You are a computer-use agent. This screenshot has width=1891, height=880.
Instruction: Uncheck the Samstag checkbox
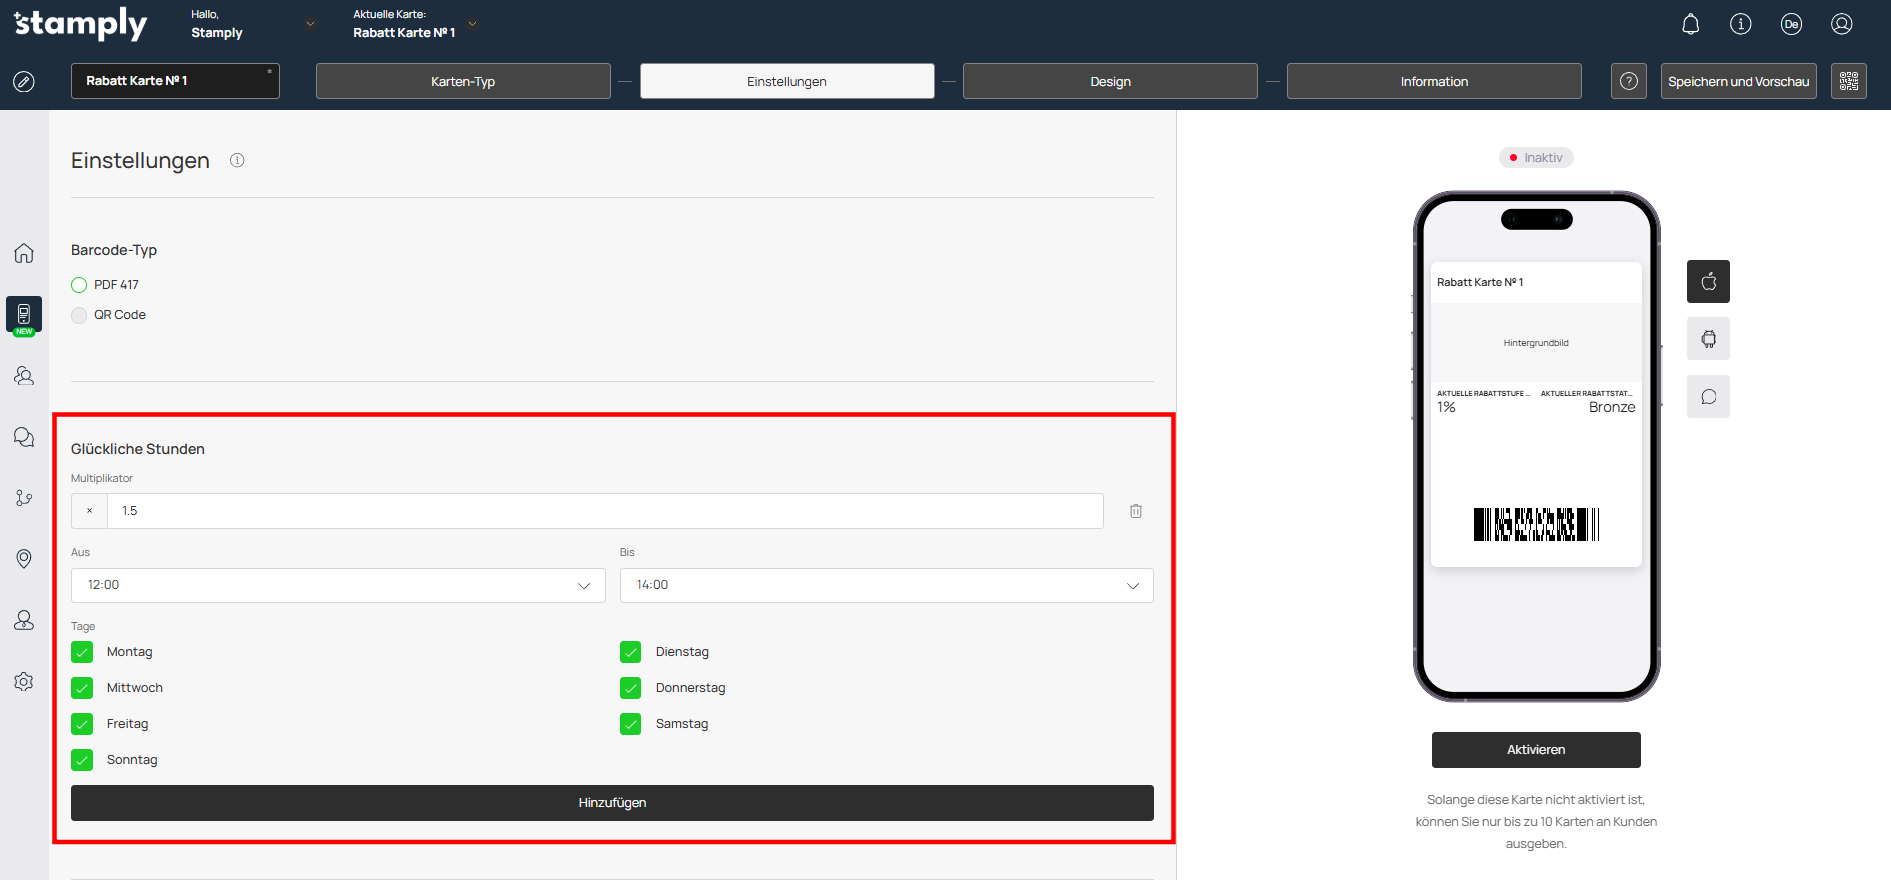(x=630, y=724)
